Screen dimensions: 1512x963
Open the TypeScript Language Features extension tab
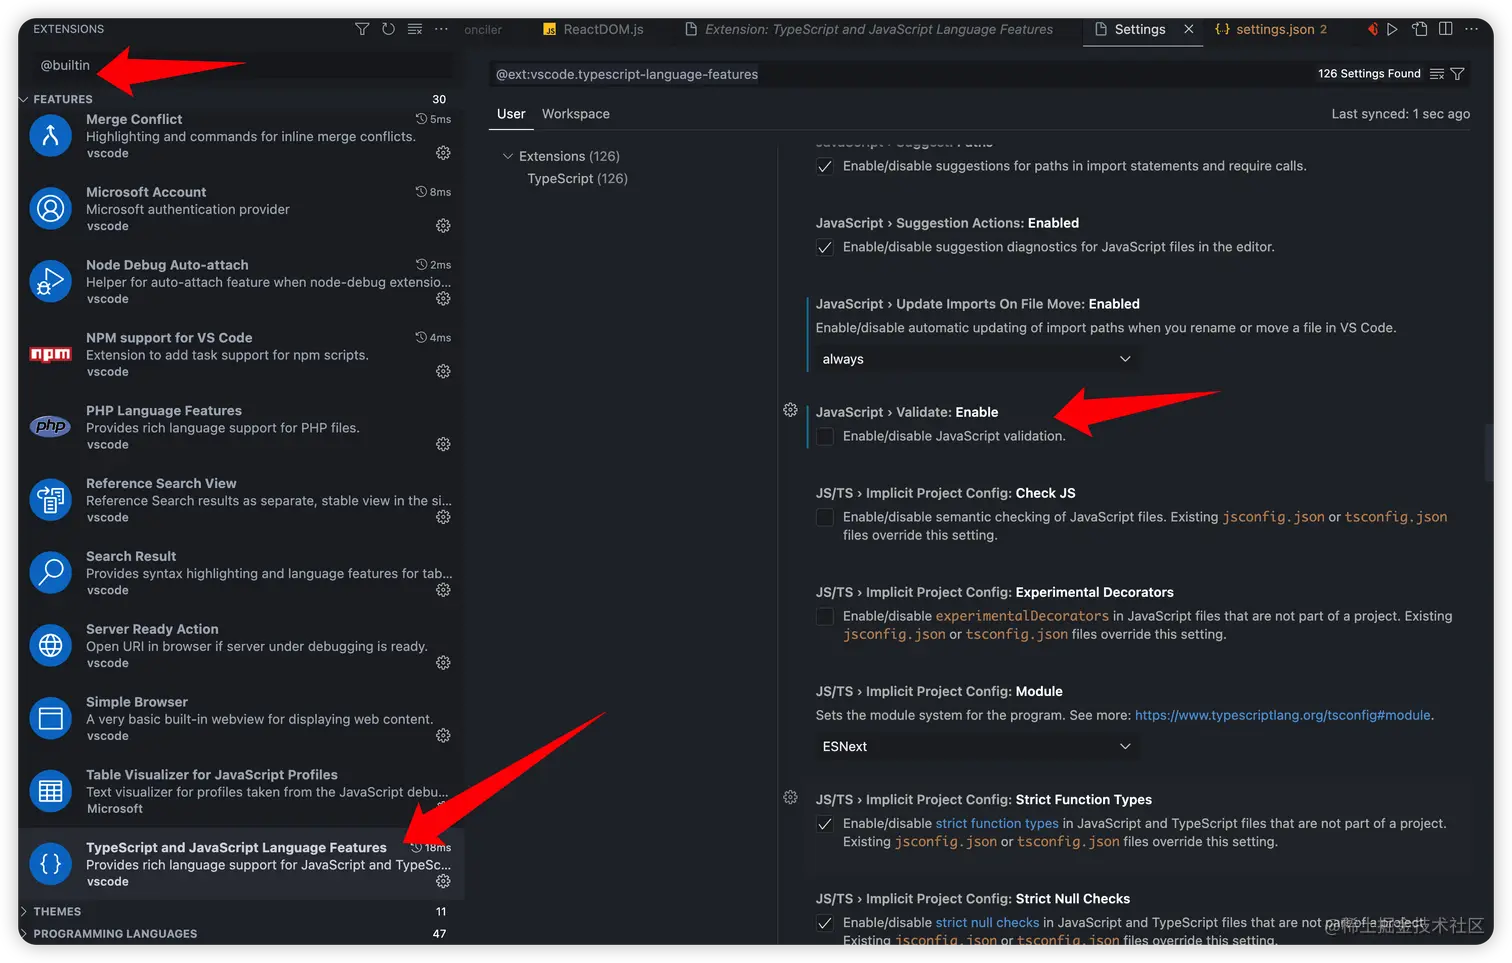870,29
